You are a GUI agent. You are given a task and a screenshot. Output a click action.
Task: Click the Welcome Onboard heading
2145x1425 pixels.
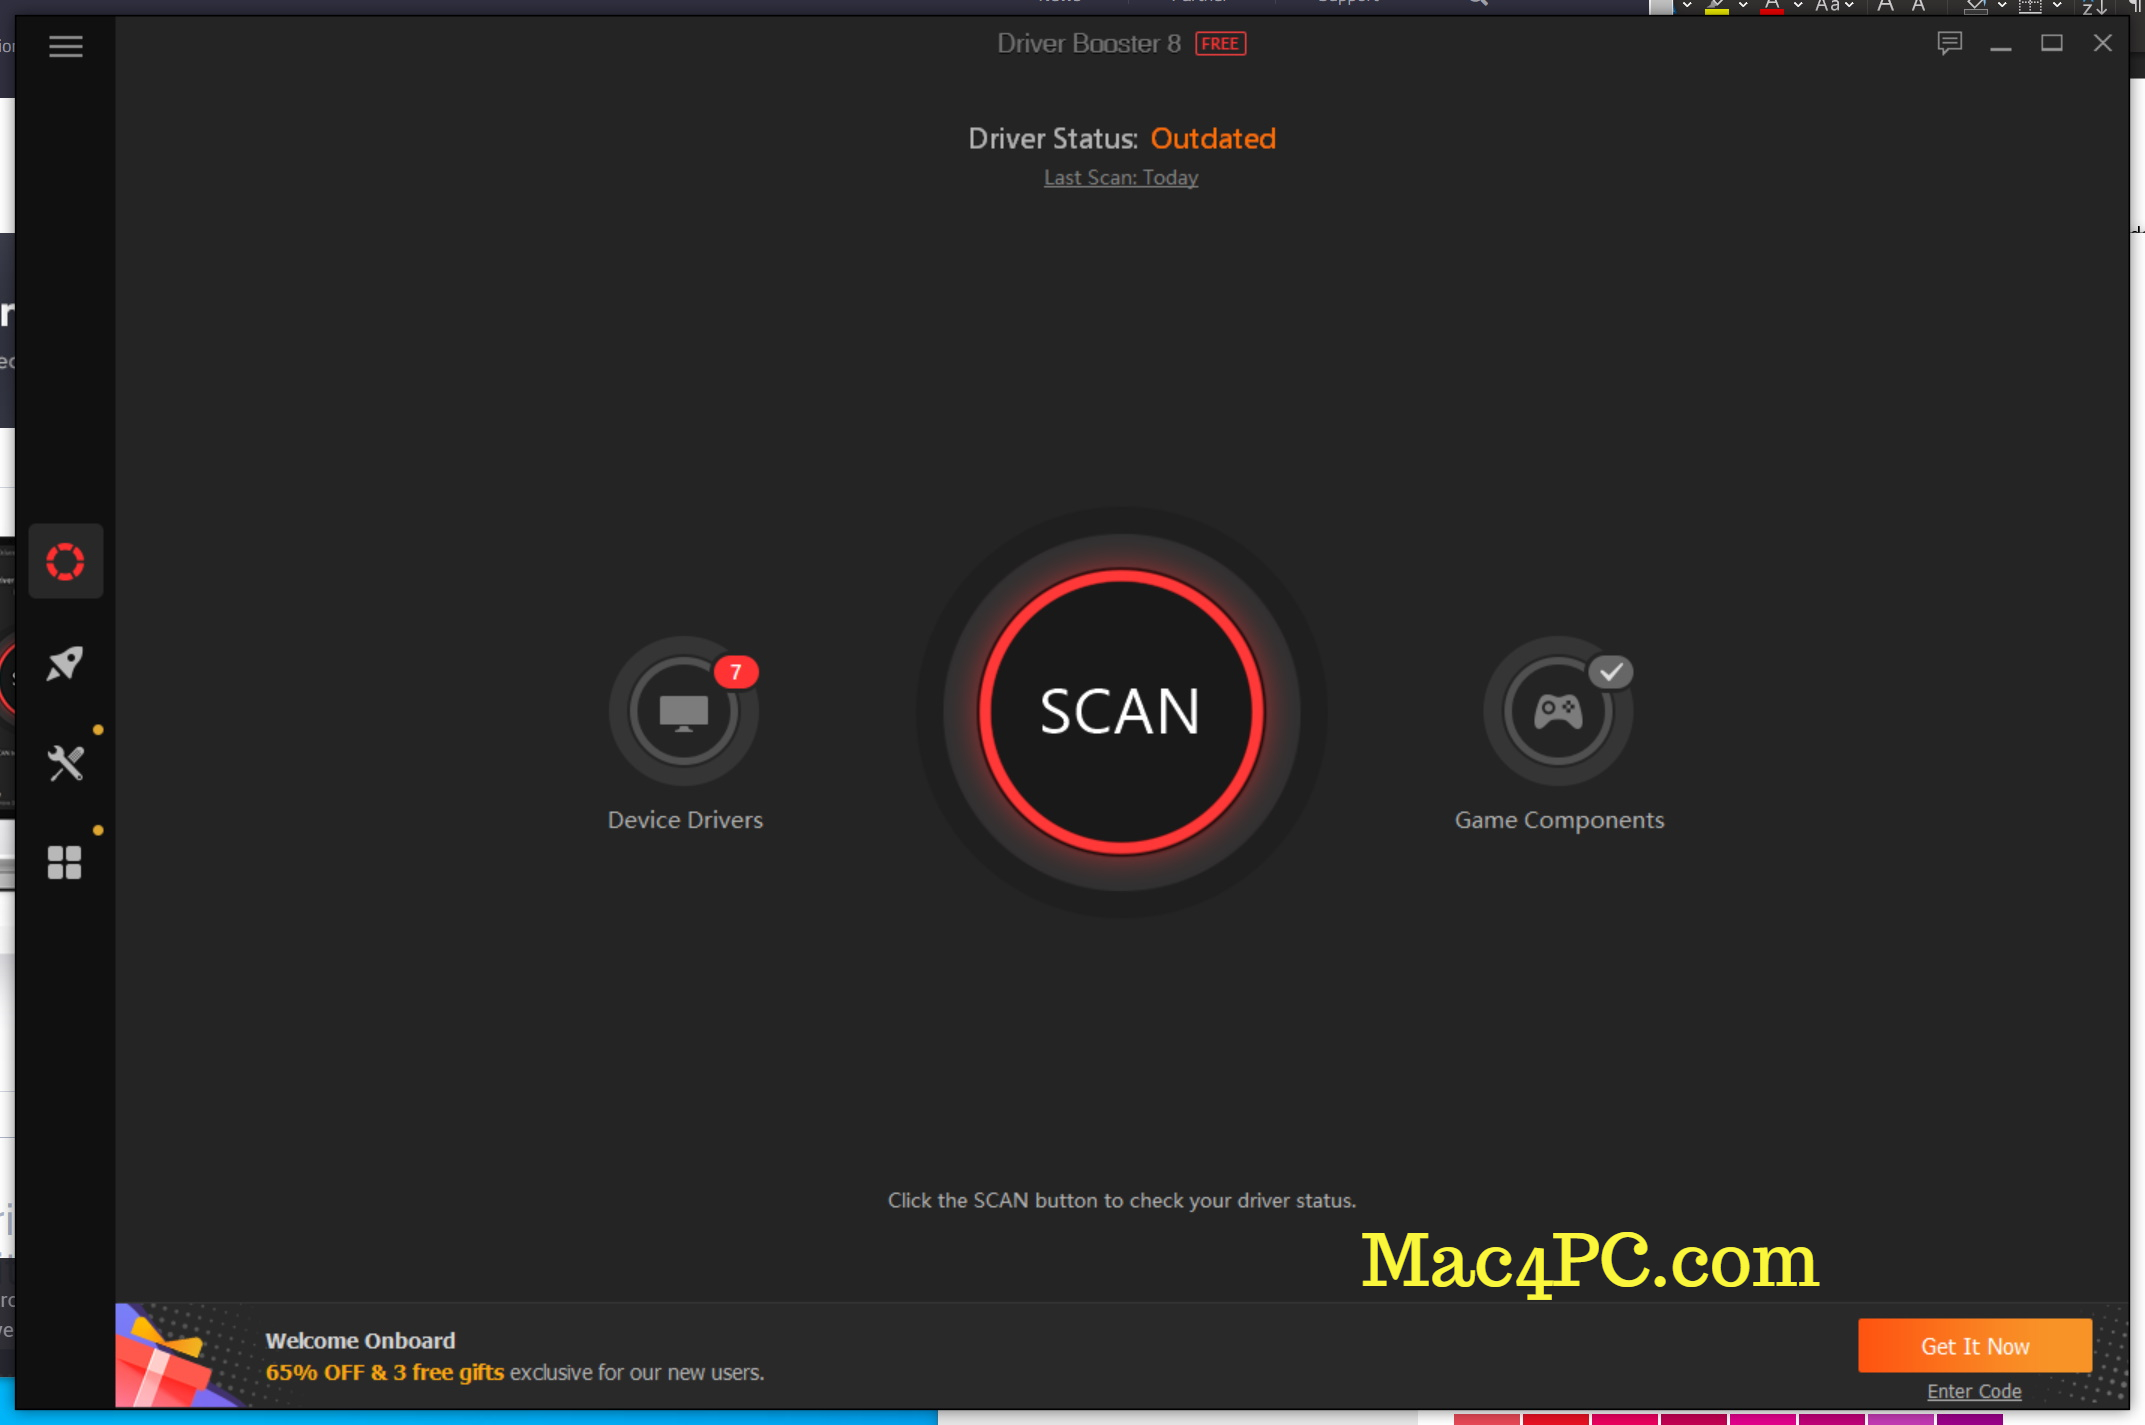click(360, 1340)
